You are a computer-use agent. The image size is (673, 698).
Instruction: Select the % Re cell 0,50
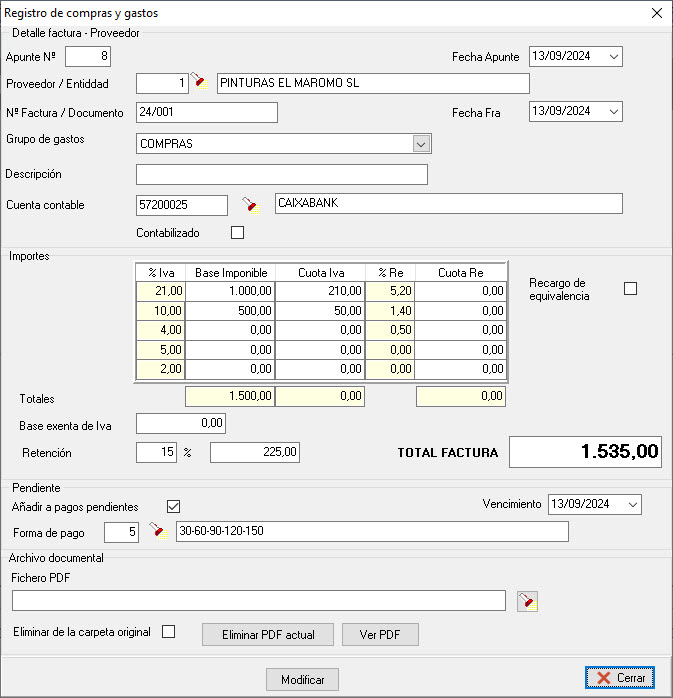tap(390, 330)
